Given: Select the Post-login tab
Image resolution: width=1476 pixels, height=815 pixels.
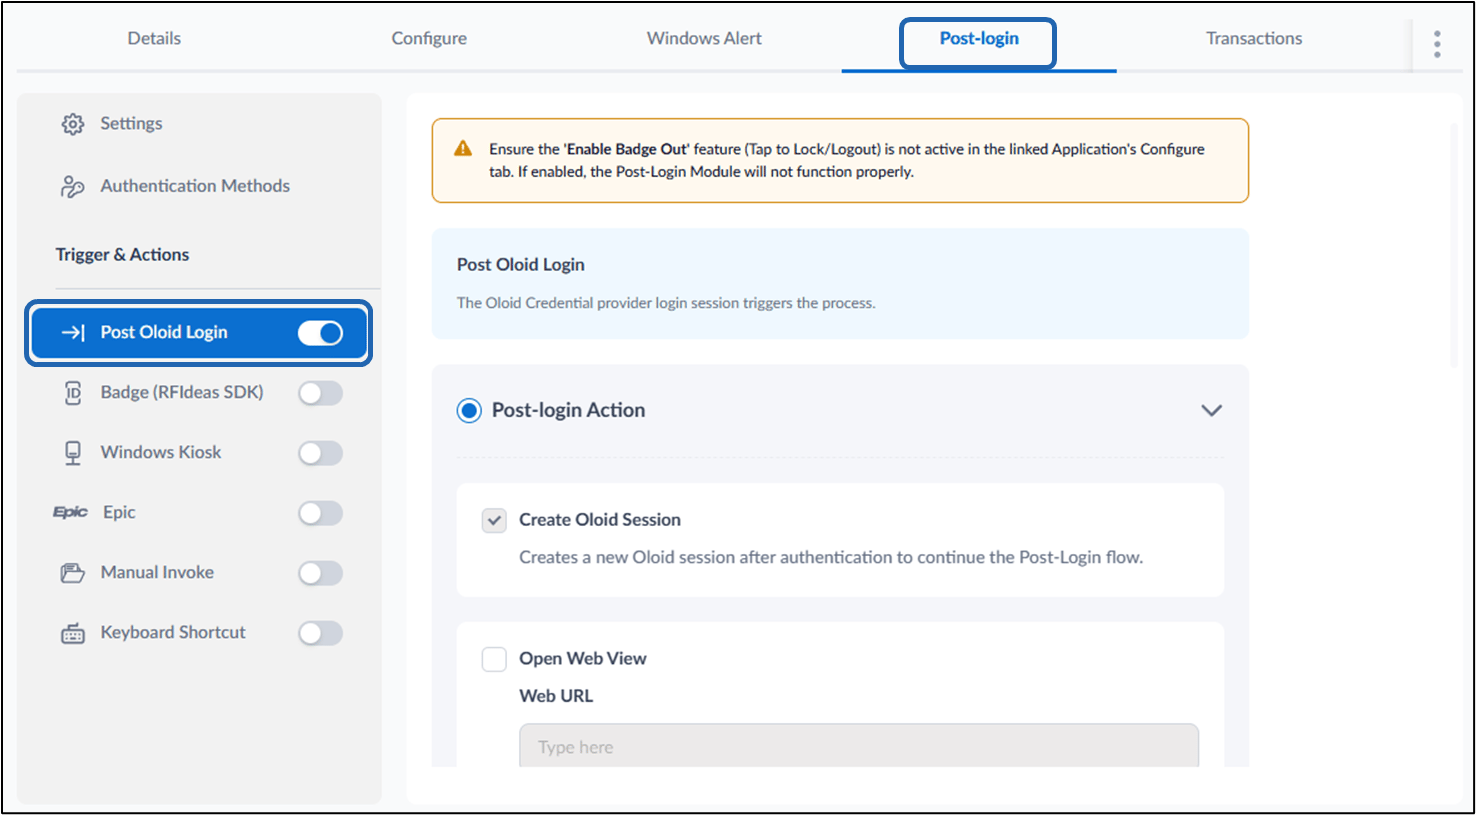Looking at the screenshot, I should click(x=979, y=38).
